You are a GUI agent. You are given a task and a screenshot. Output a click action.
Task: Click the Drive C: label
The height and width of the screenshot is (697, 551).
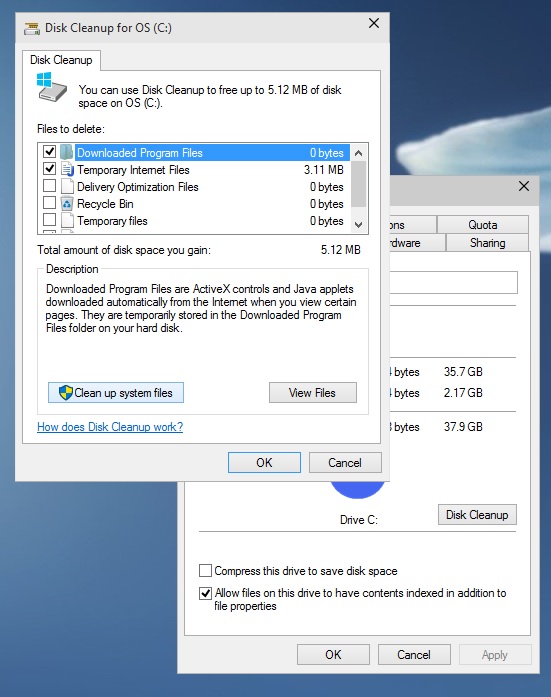tap(359, 520)
